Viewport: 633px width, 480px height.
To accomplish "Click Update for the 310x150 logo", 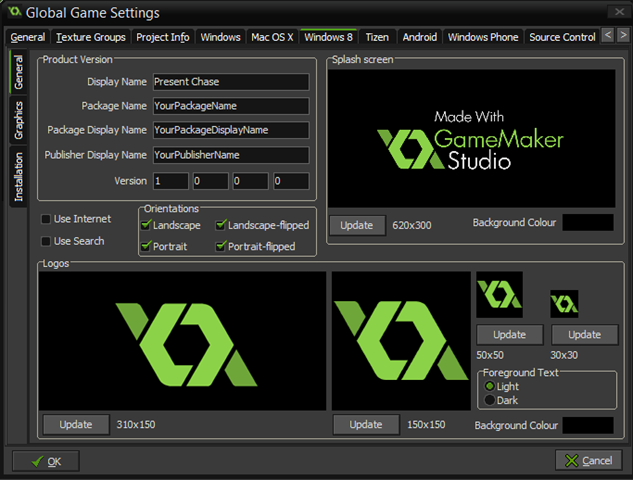I will (x=76, y=425).
